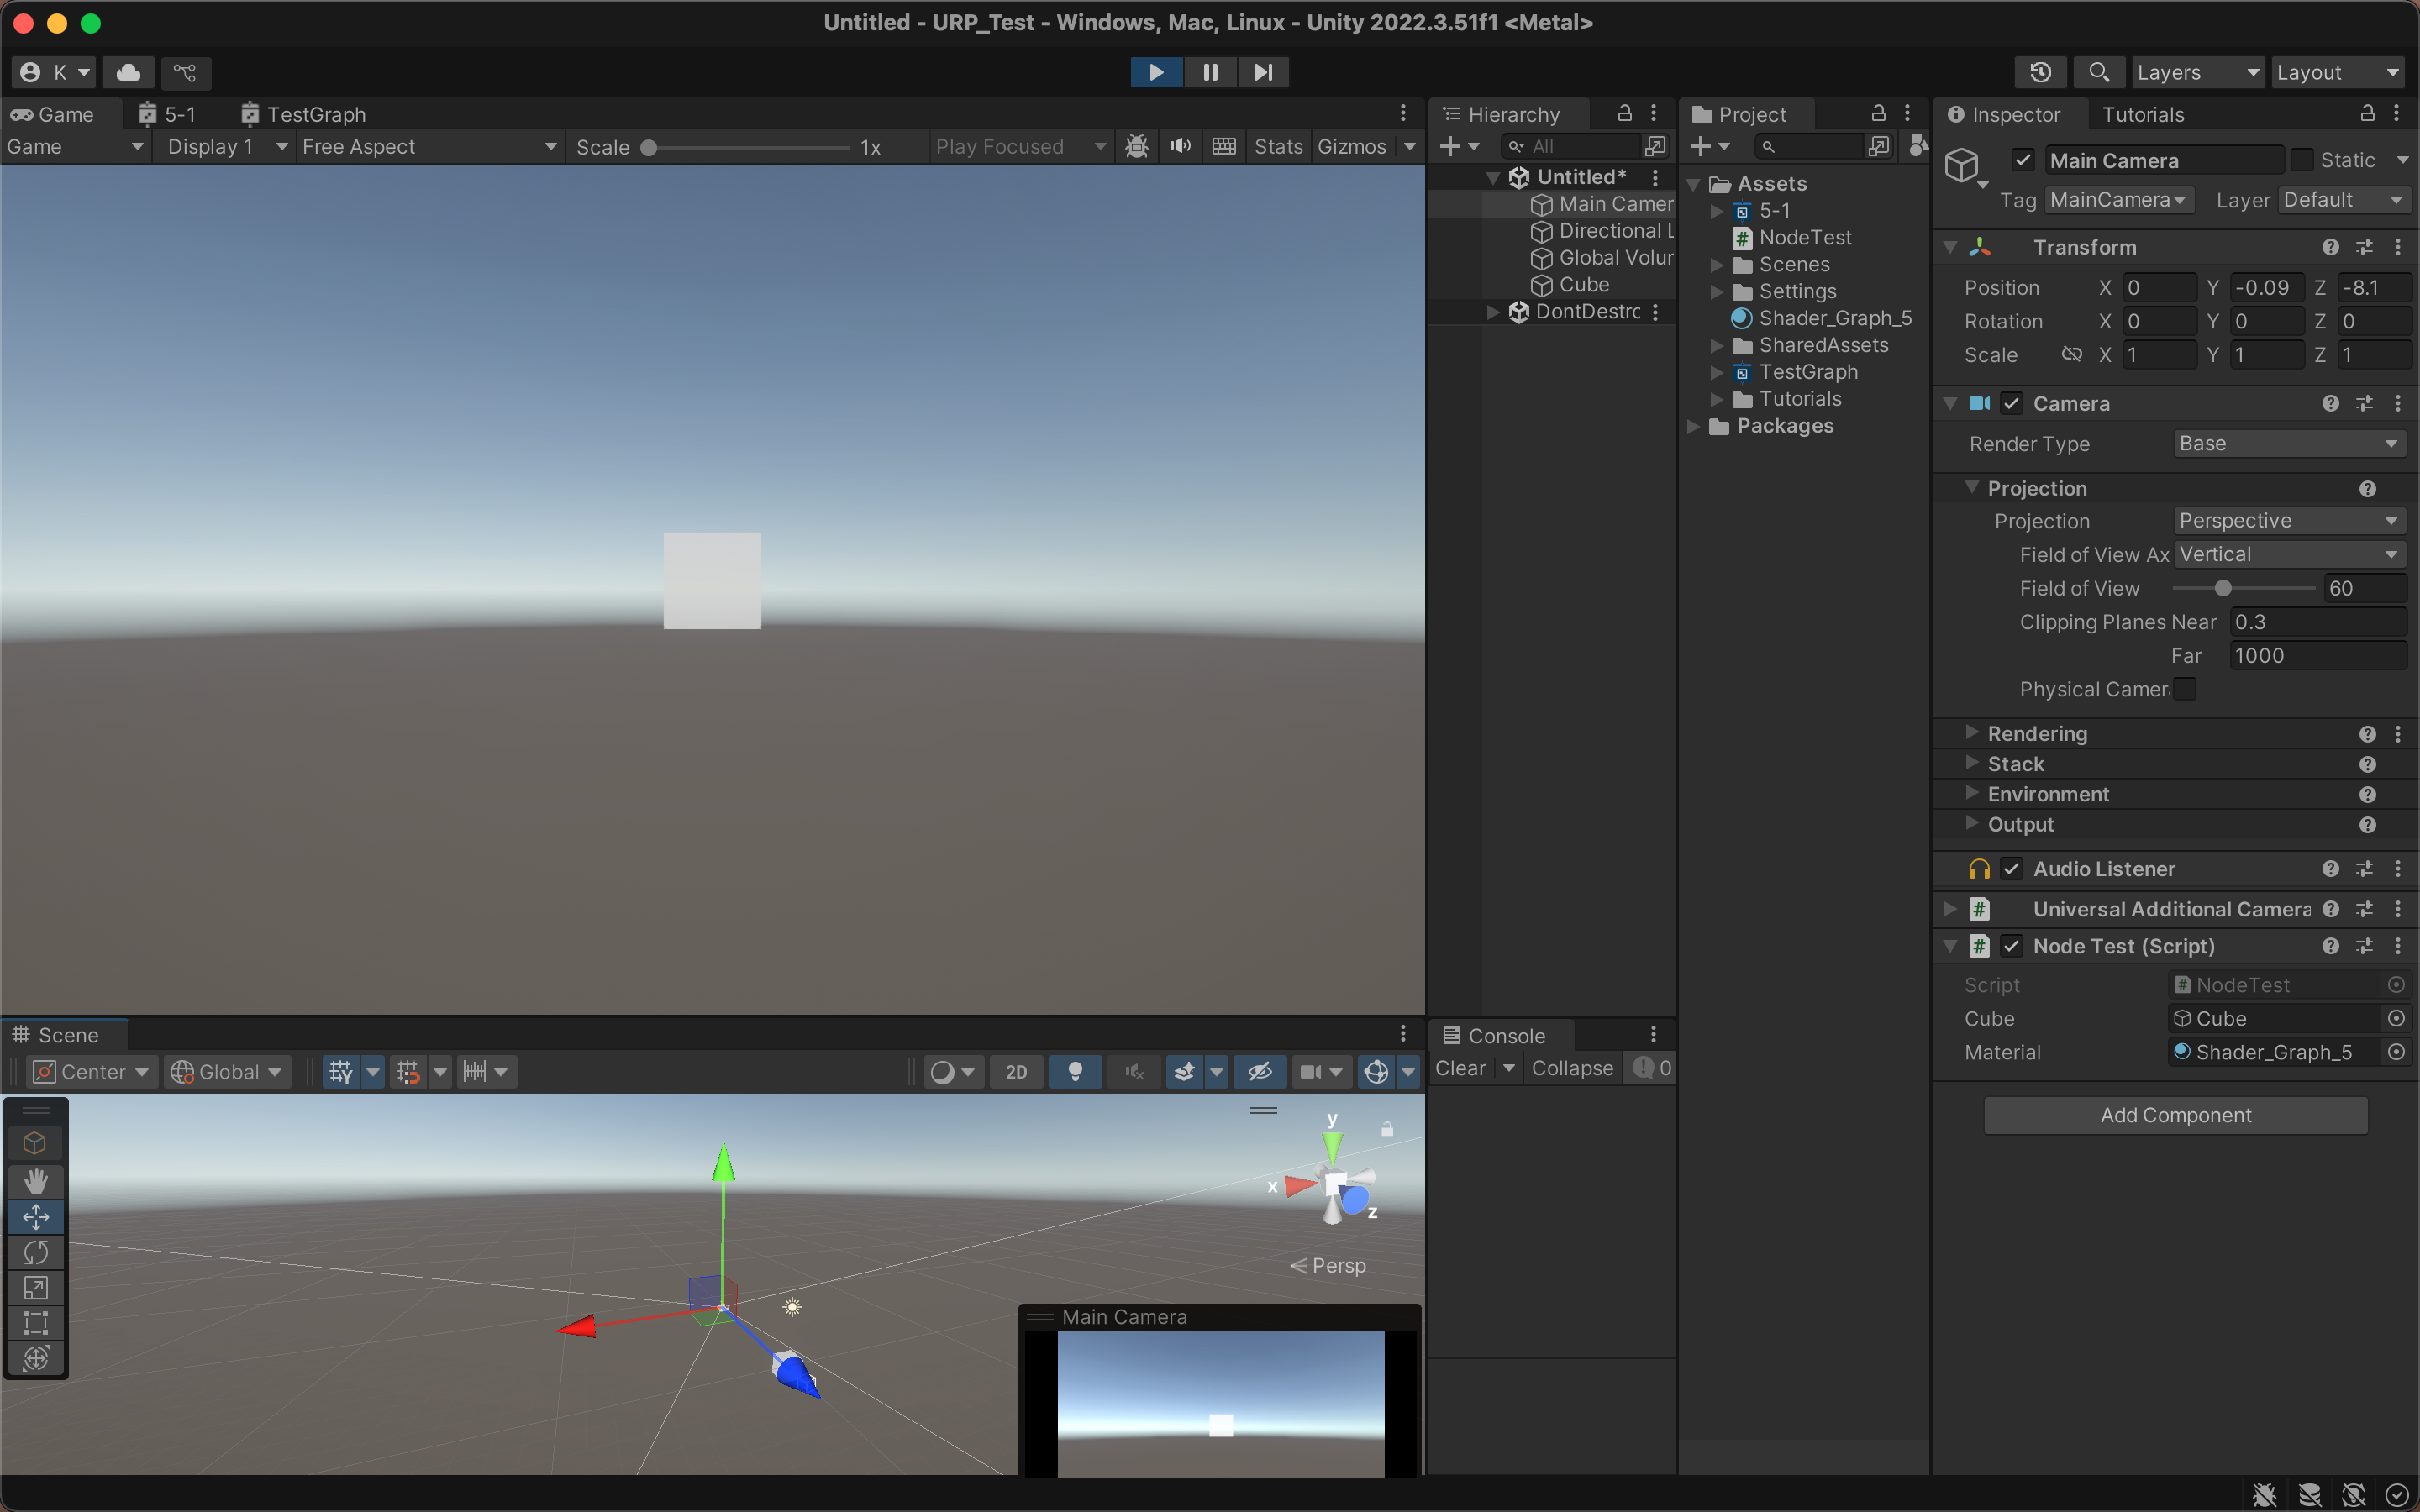
Task: Enable the Physical Camera checkbox
Action: [2185, 689]
